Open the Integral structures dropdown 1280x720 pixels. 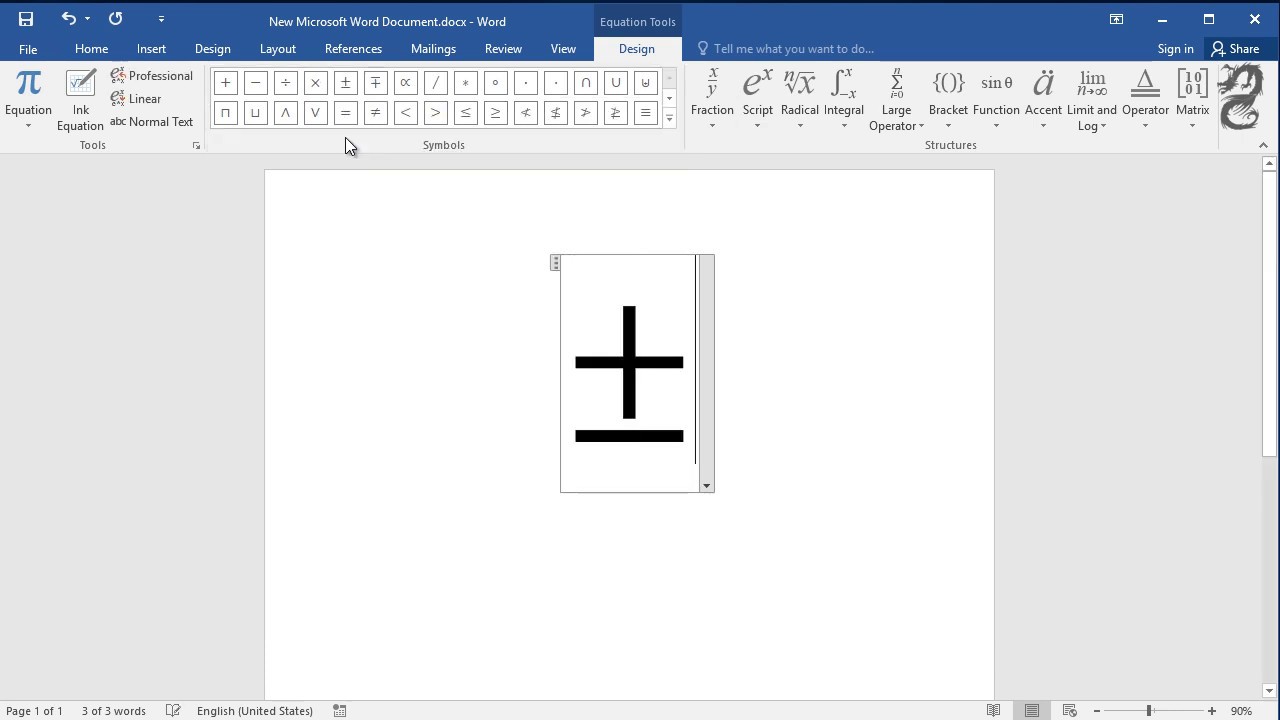844,100
